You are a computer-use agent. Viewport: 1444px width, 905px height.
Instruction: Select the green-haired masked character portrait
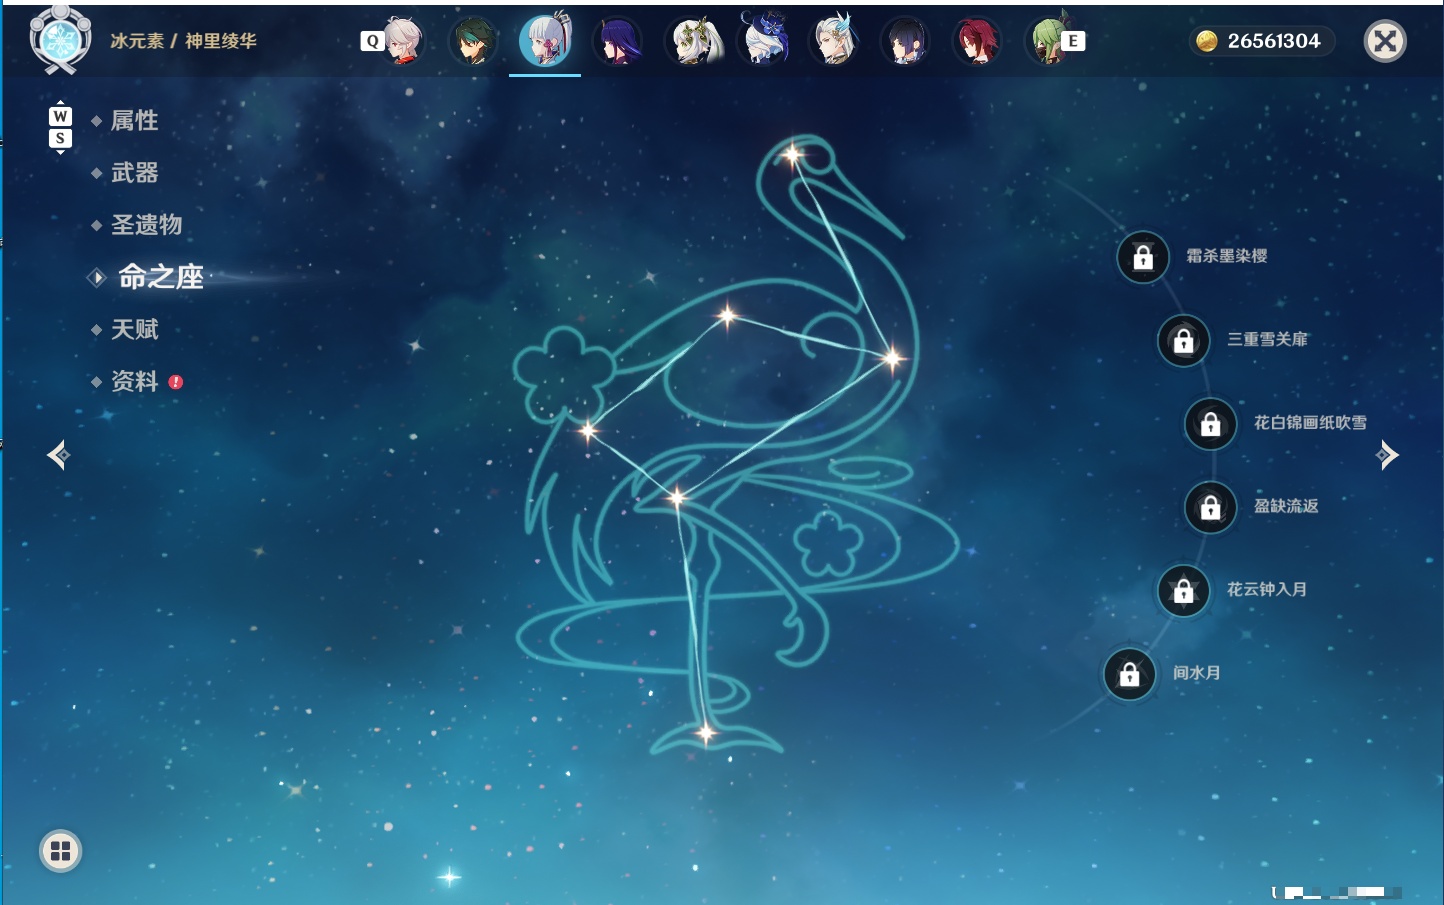[x=1048, y=41]
